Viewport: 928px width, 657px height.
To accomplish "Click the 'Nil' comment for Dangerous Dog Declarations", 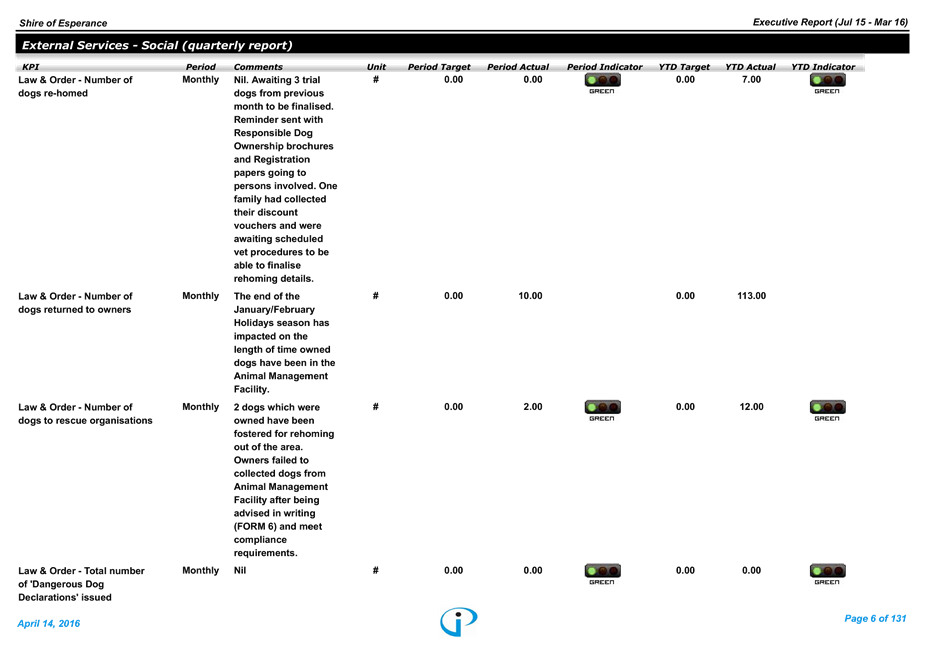I will coord(240,571).
